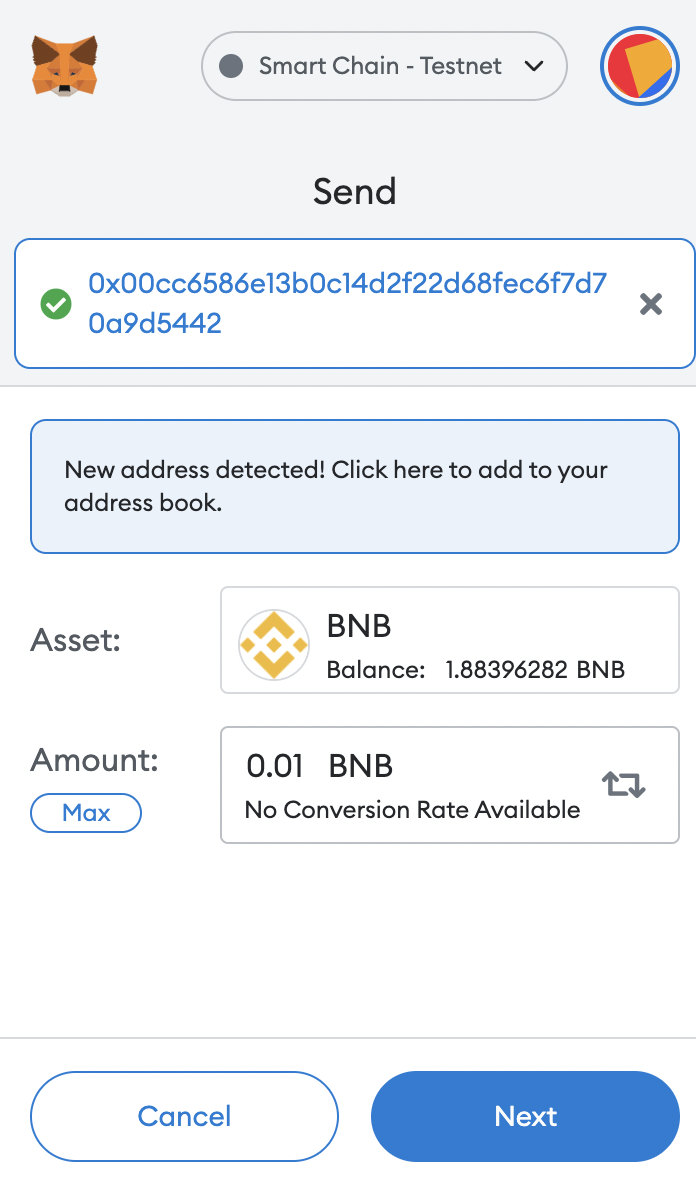Switch amount currency with swap arrows
The height and width of the screenshot is (1190, 696).
(624, 784)
